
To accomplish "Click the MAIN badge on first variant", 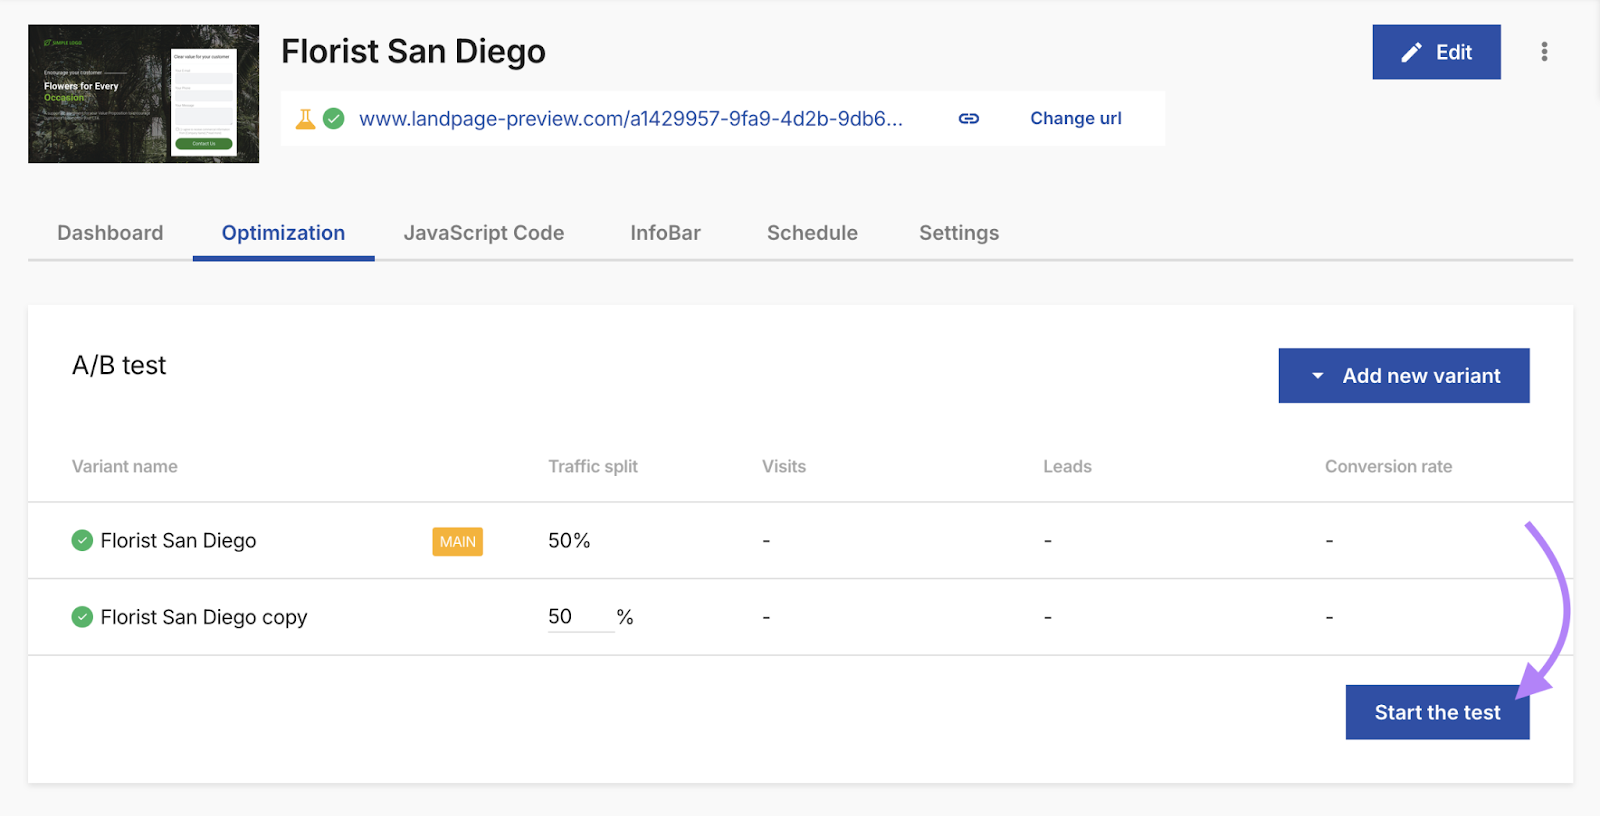I will click(x=457, y=542).
